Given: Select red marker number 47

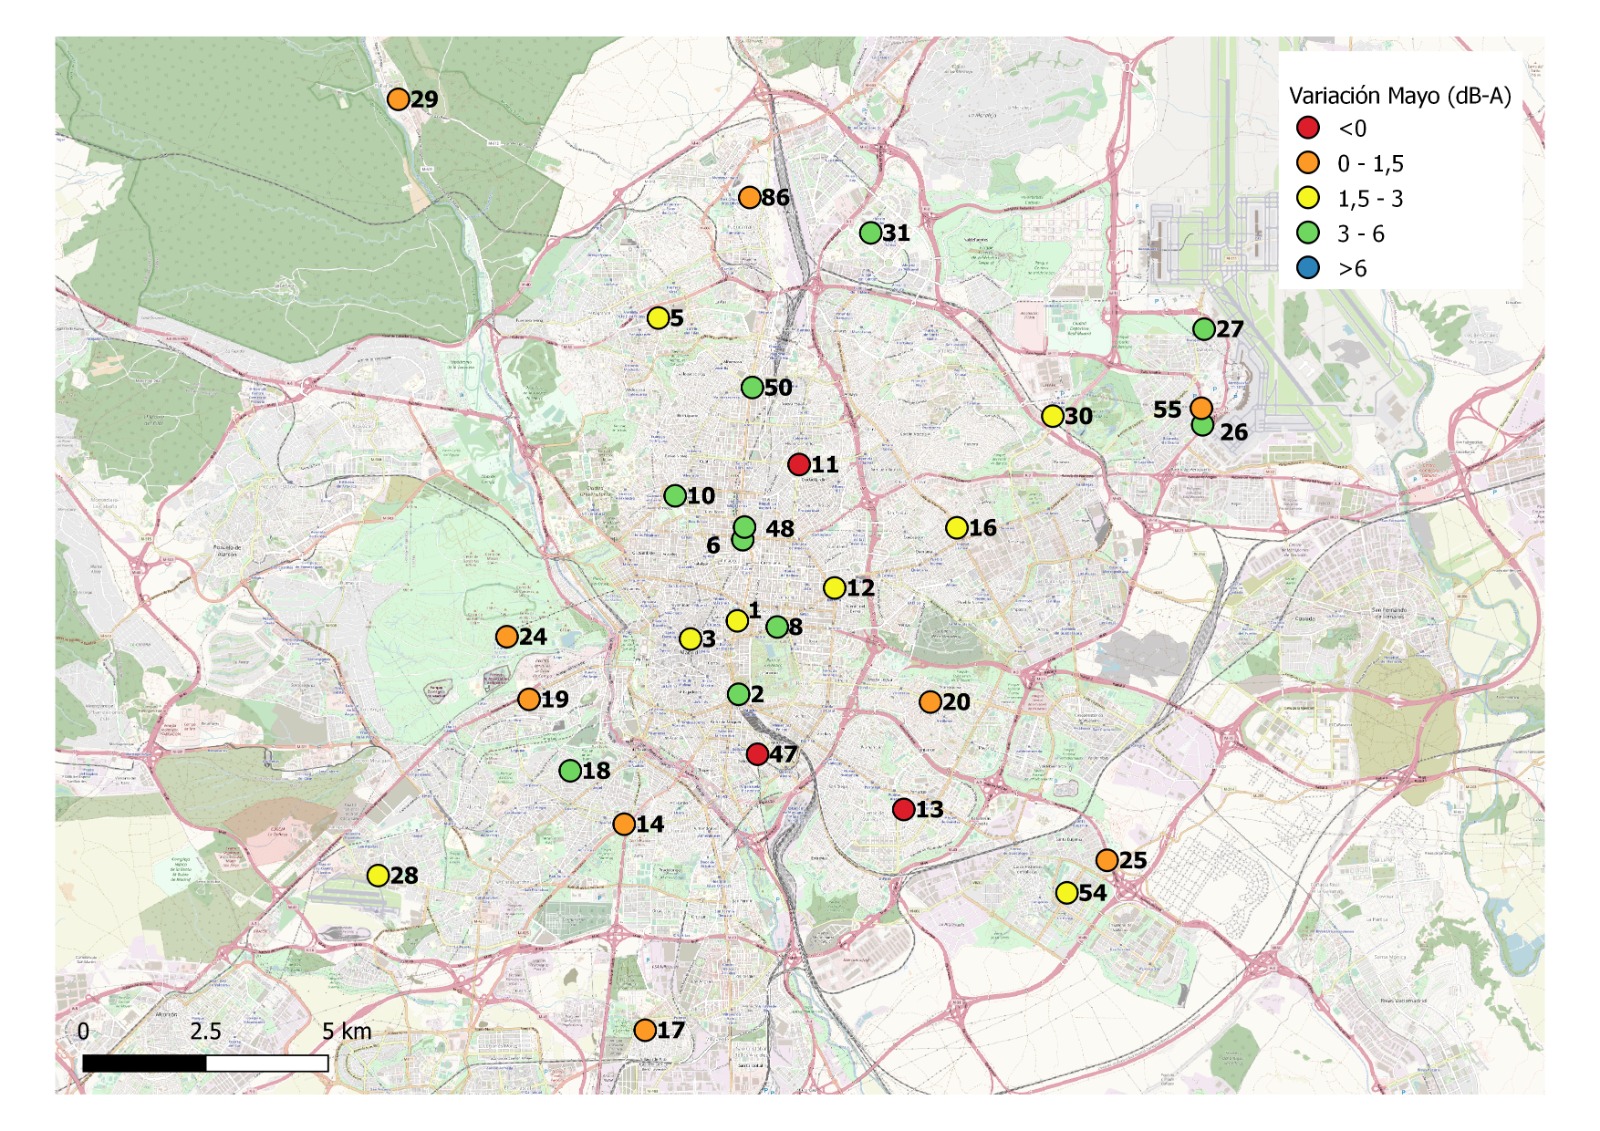Looking at the screenshot, I should 757,754.
